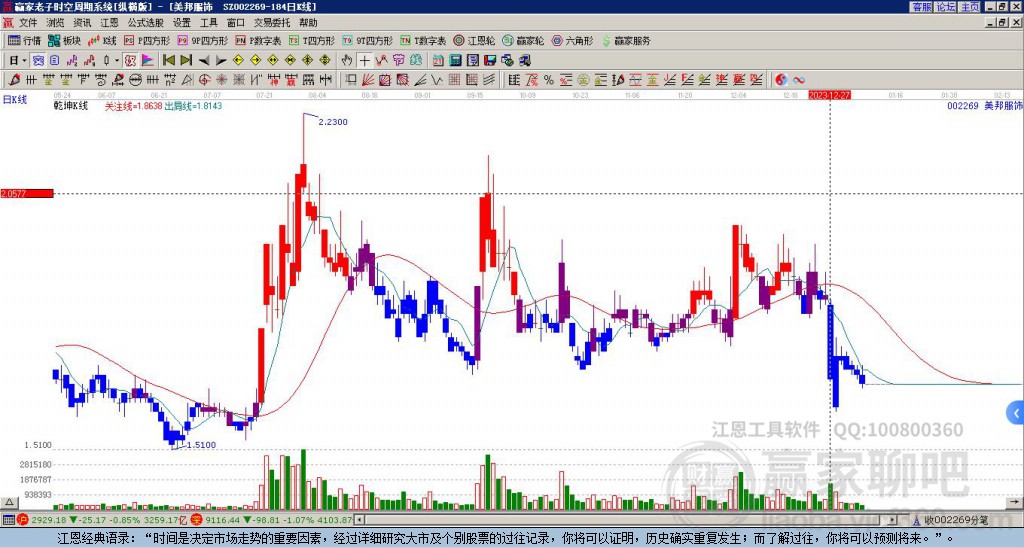Click the infinity loop icon

(799, 80)
